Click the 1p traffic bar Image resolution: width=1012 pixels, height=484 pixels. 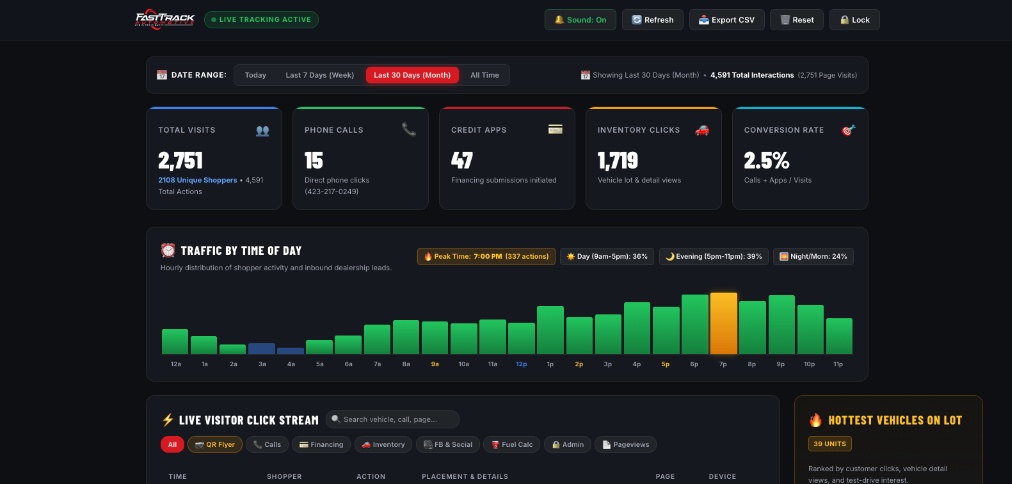tap(551, 330)
